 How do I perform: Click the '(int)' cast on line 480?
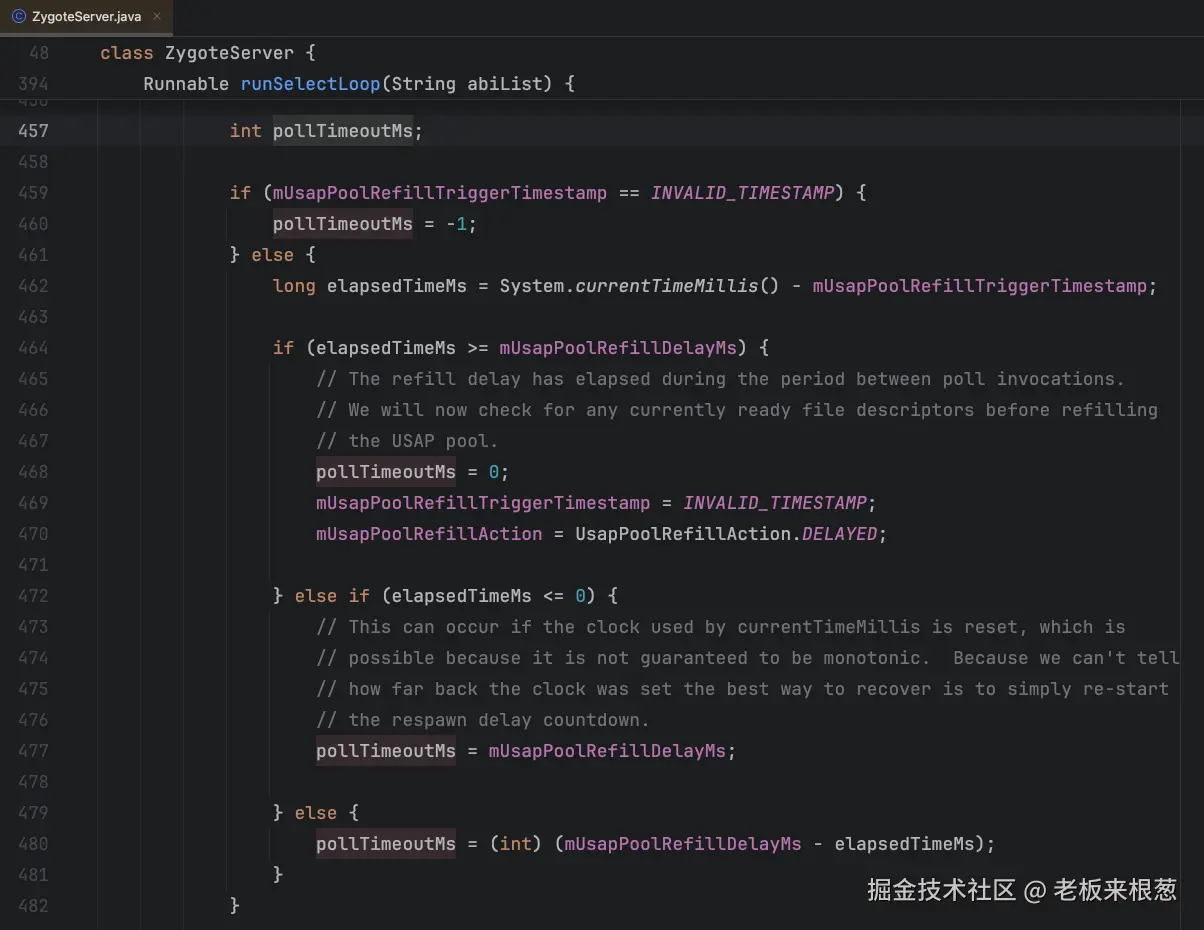coord(516,844)
